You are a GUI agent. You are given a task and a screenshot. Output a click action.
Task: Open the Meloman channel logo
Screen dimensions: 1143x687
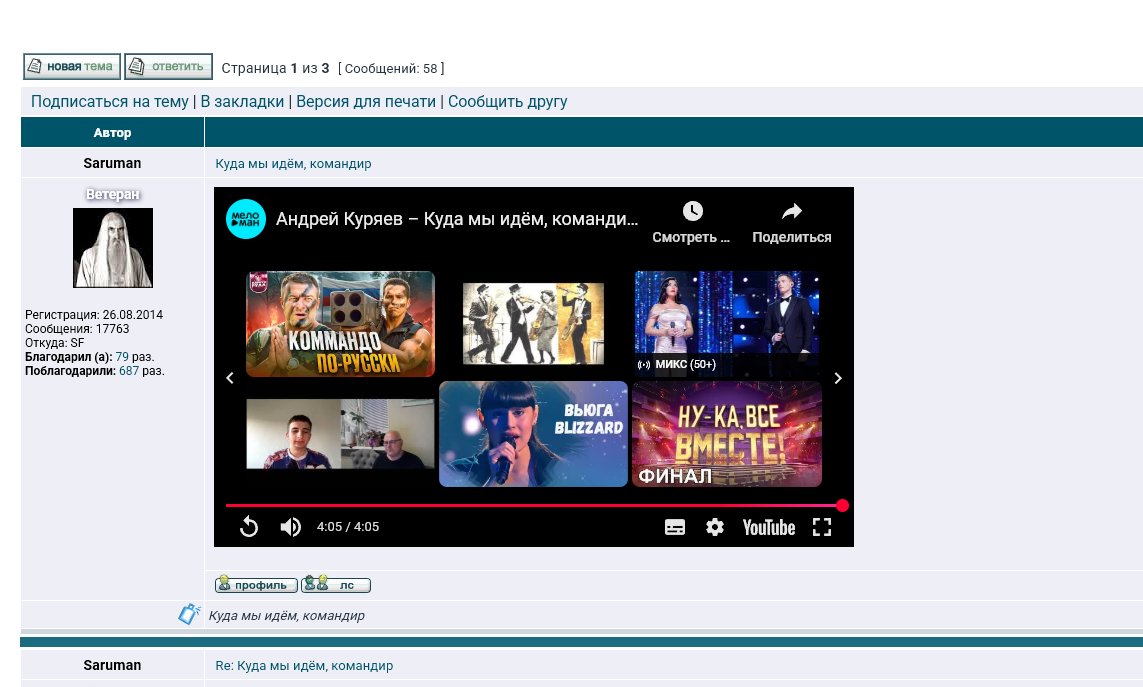point(246,219)
